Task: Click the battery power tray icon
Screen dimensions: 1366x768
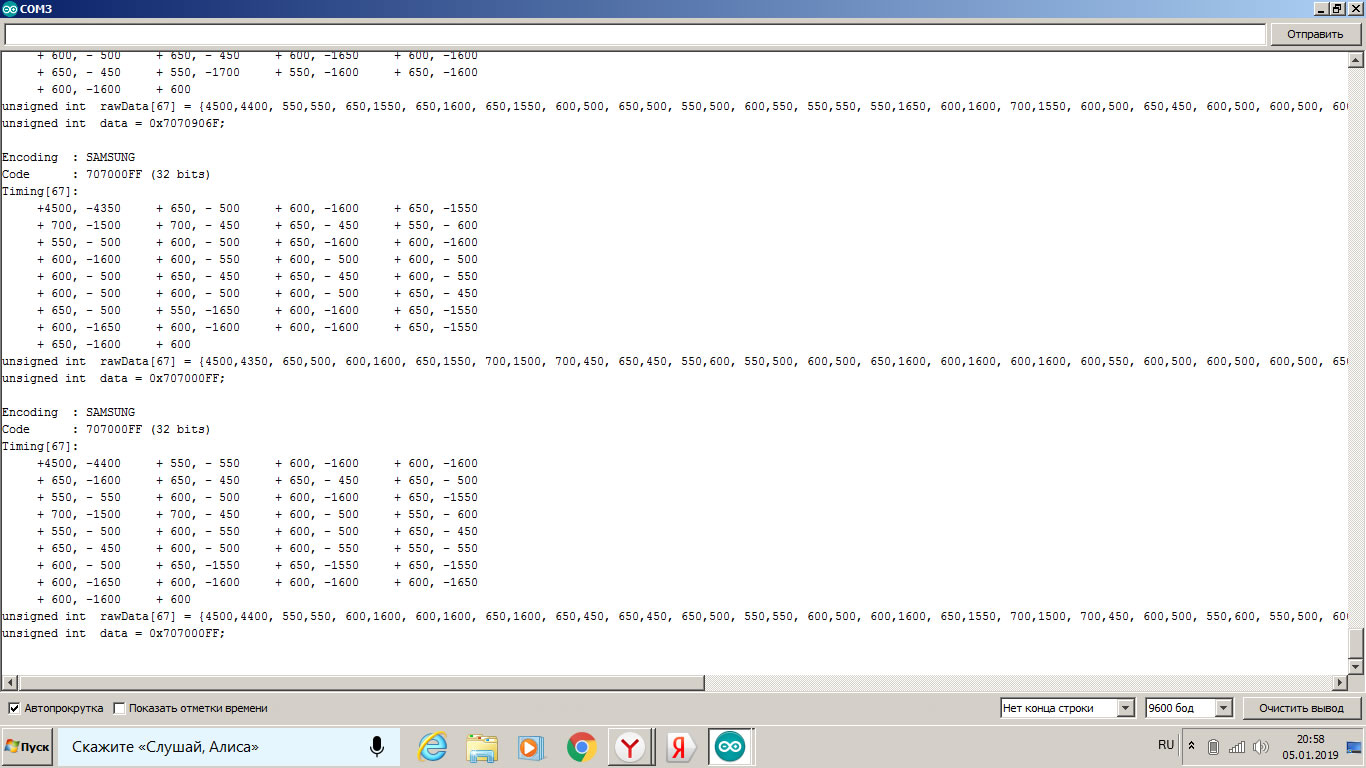Action: [1213, 747]
